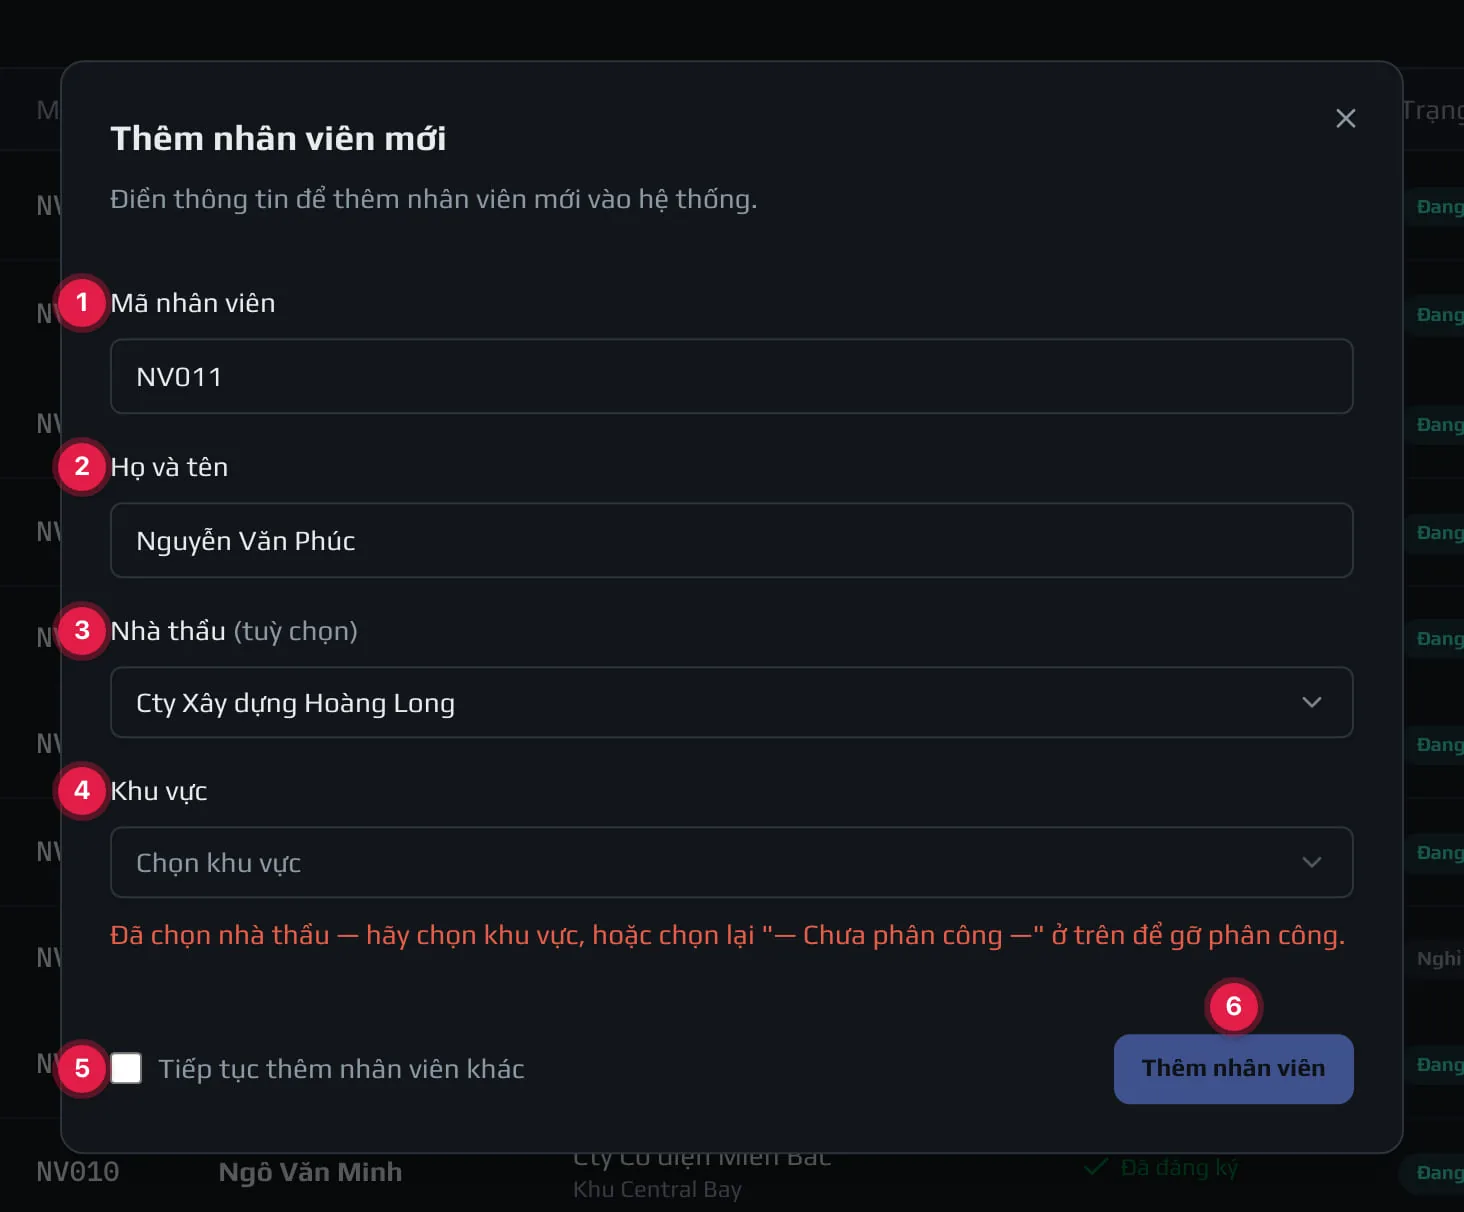1464x1212 pixels.
Task: Open the Nhà thầu dropdown
Action: point(731,702)
